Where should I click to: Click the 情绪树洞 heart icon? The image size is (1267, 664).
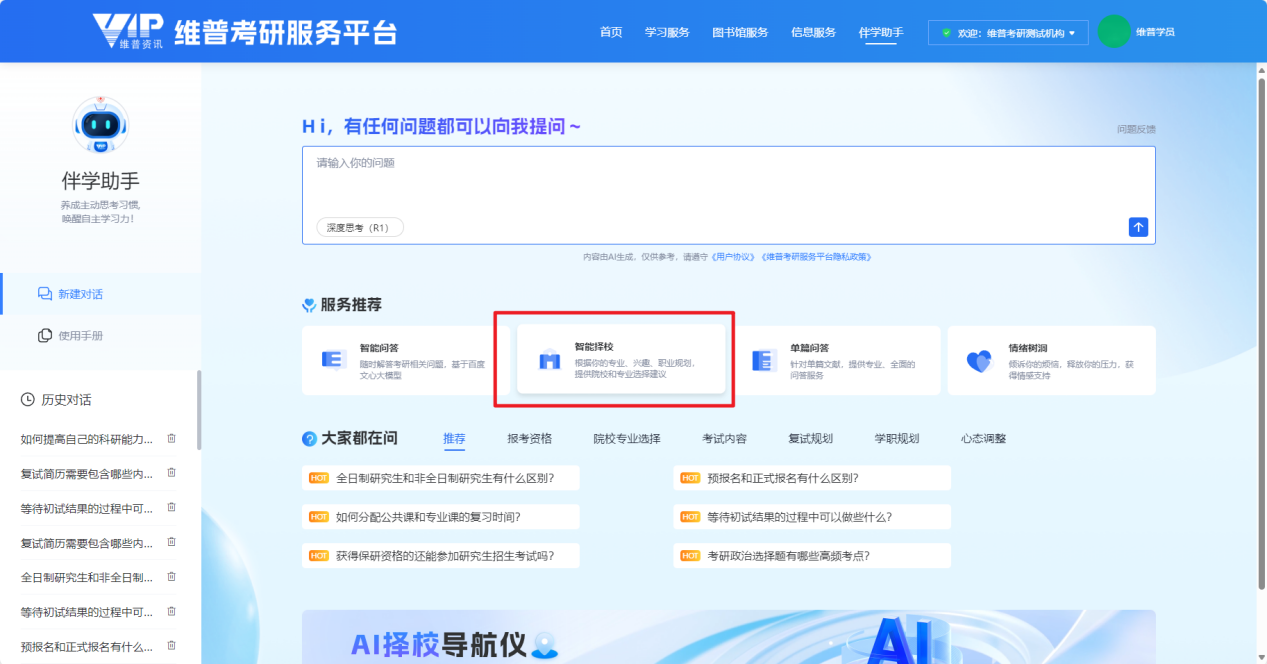[x=979, y=361]
